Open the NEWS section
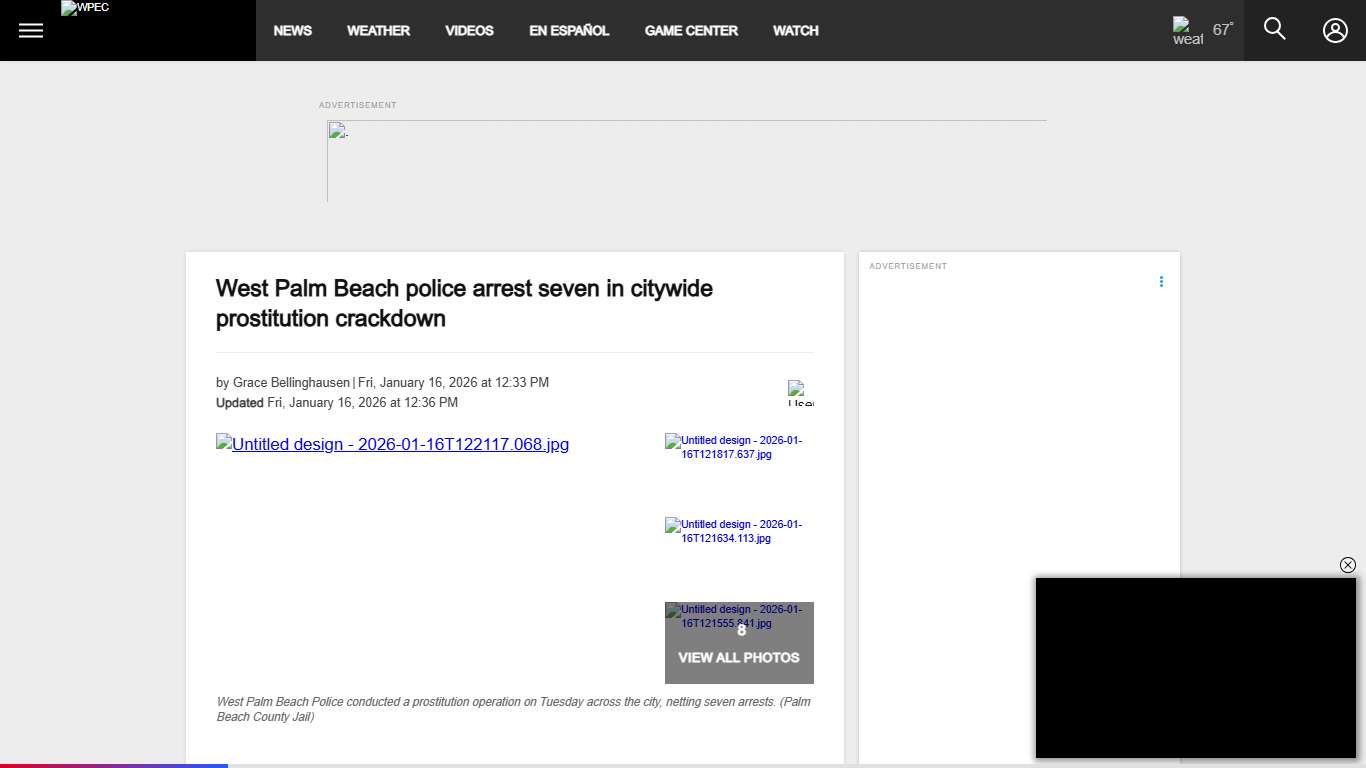1366x768 pixels. point(292,30)
